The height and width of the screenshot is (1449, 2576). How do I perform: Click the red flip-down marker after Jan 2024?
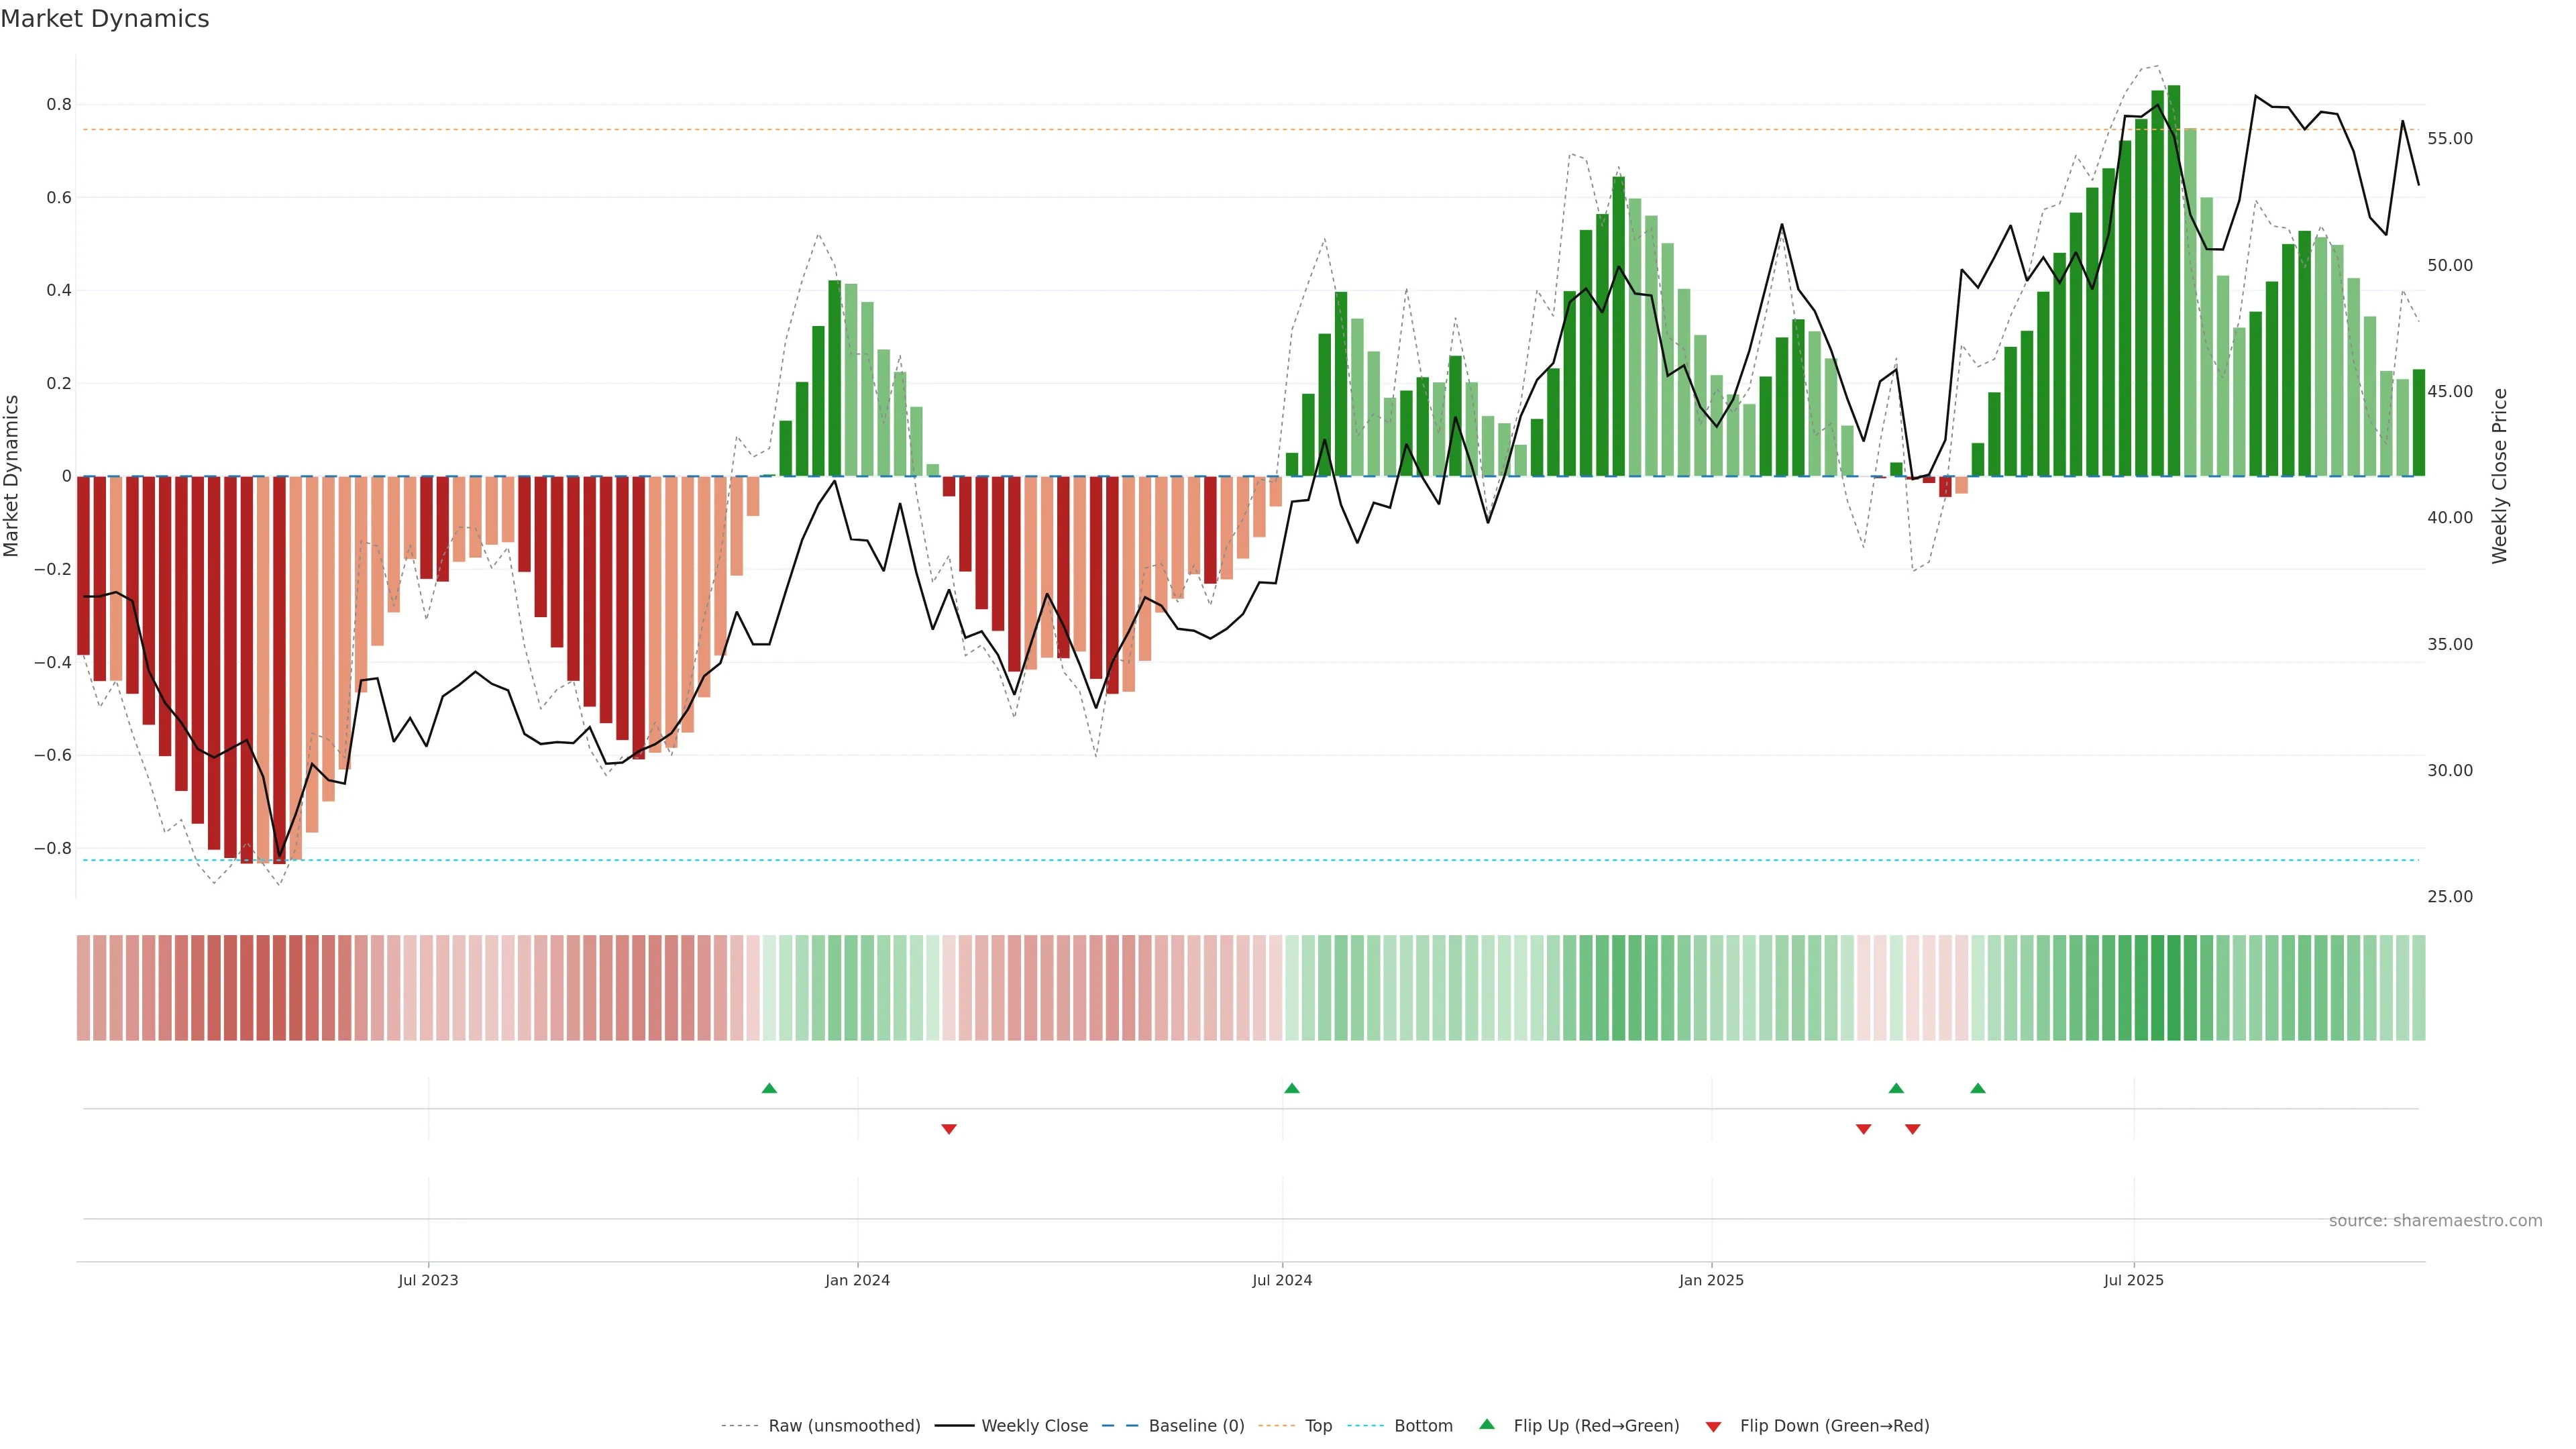949,1129
